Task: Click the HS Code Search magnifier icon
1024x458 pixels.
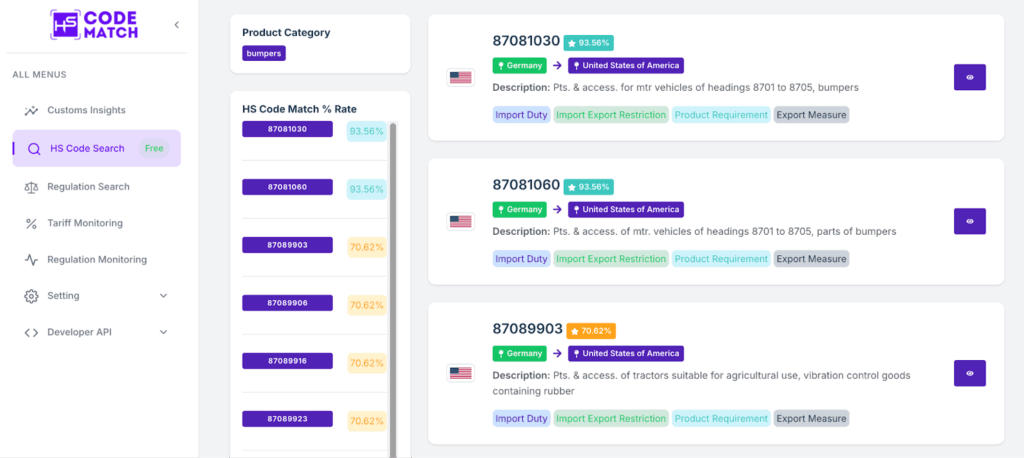Action: click(34, 149)
